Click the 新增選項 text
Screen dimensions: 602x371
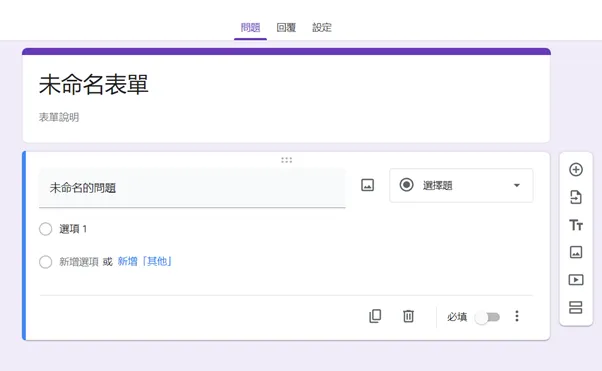(x=79, y=262)
